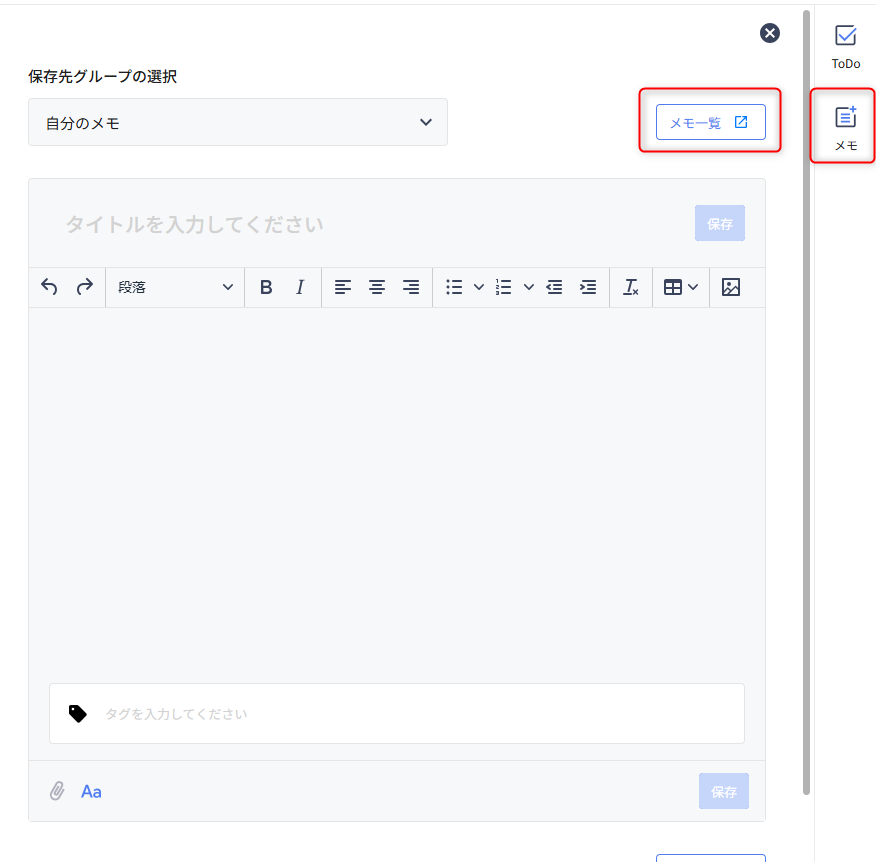
Task: Click the undo arrow in editor toolbar
Action: click(x=49, y=287)
